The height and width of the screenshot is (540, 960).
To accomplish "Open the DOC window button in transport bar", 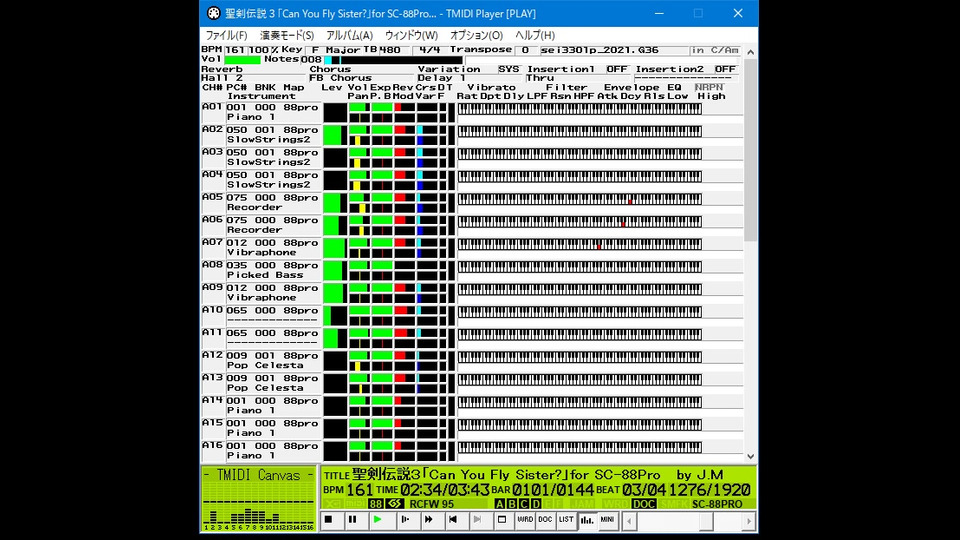I will [545, 520].
